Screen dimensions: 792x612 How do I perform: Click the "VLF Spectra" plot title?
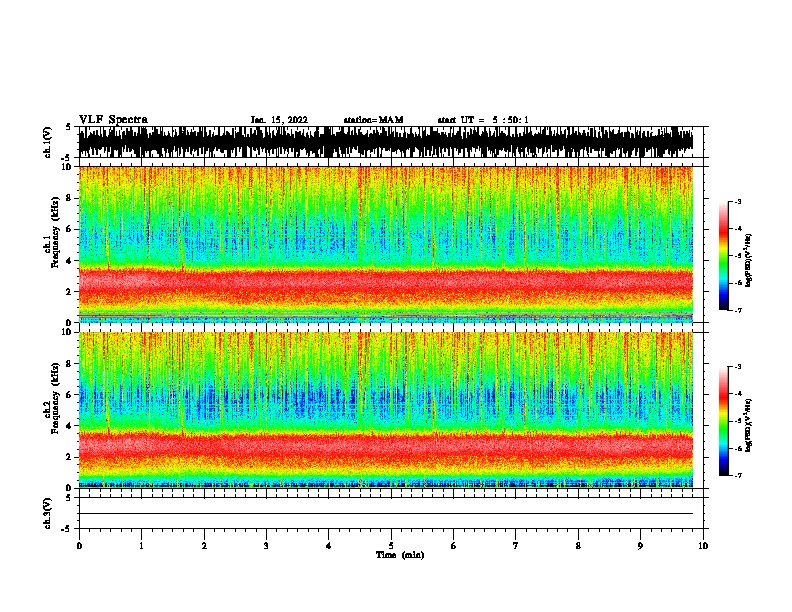point(113,120)
